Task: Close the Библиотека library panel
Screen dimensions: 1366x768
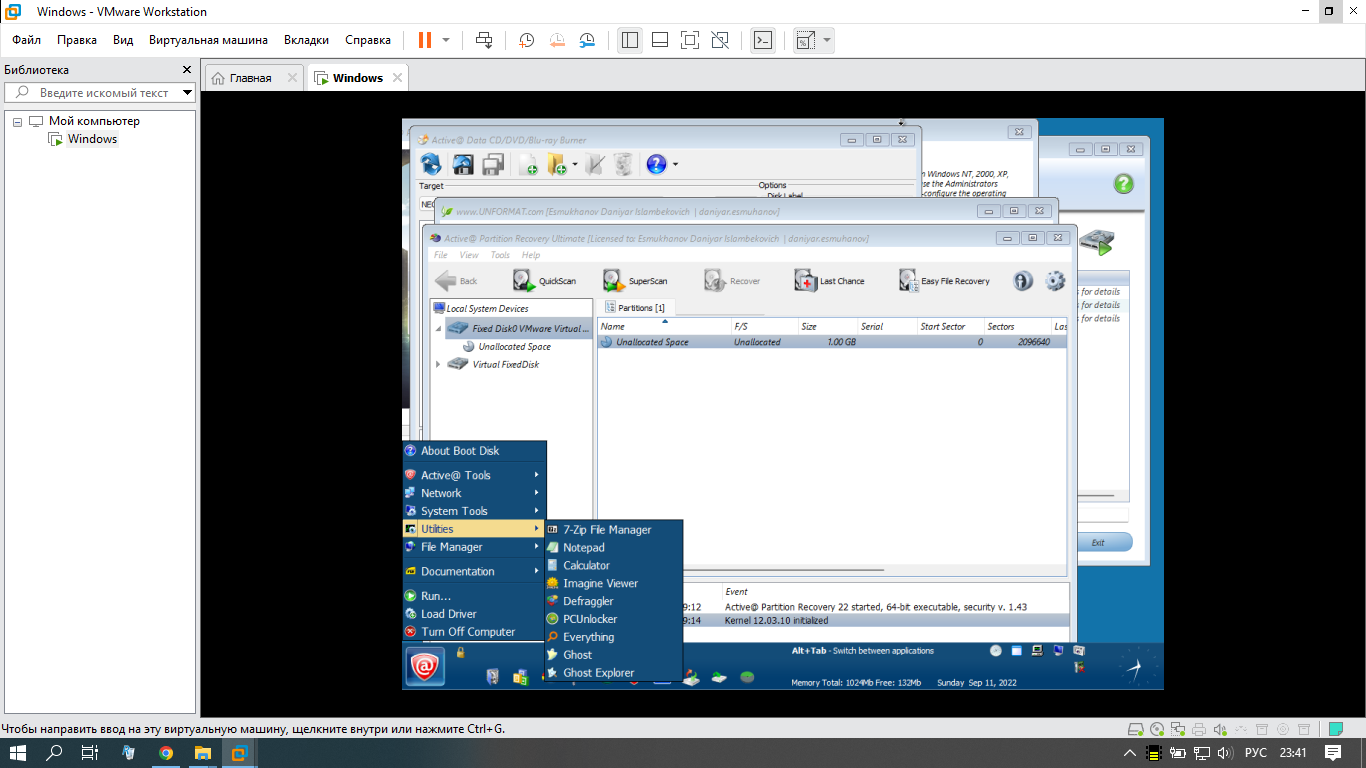Action: [x=186, y=70]
